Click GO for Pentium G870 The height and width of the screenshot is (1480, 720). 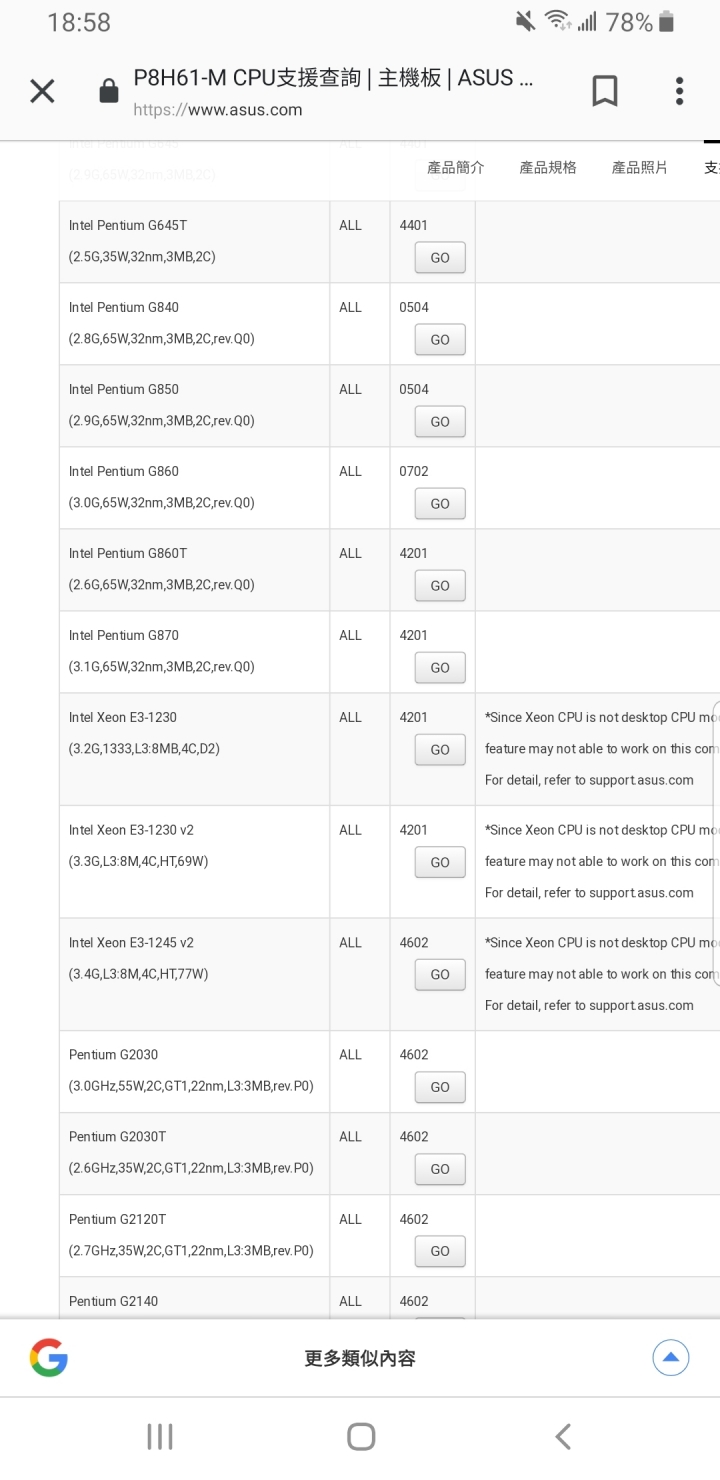pyautogui.click(x=440, y=668)
